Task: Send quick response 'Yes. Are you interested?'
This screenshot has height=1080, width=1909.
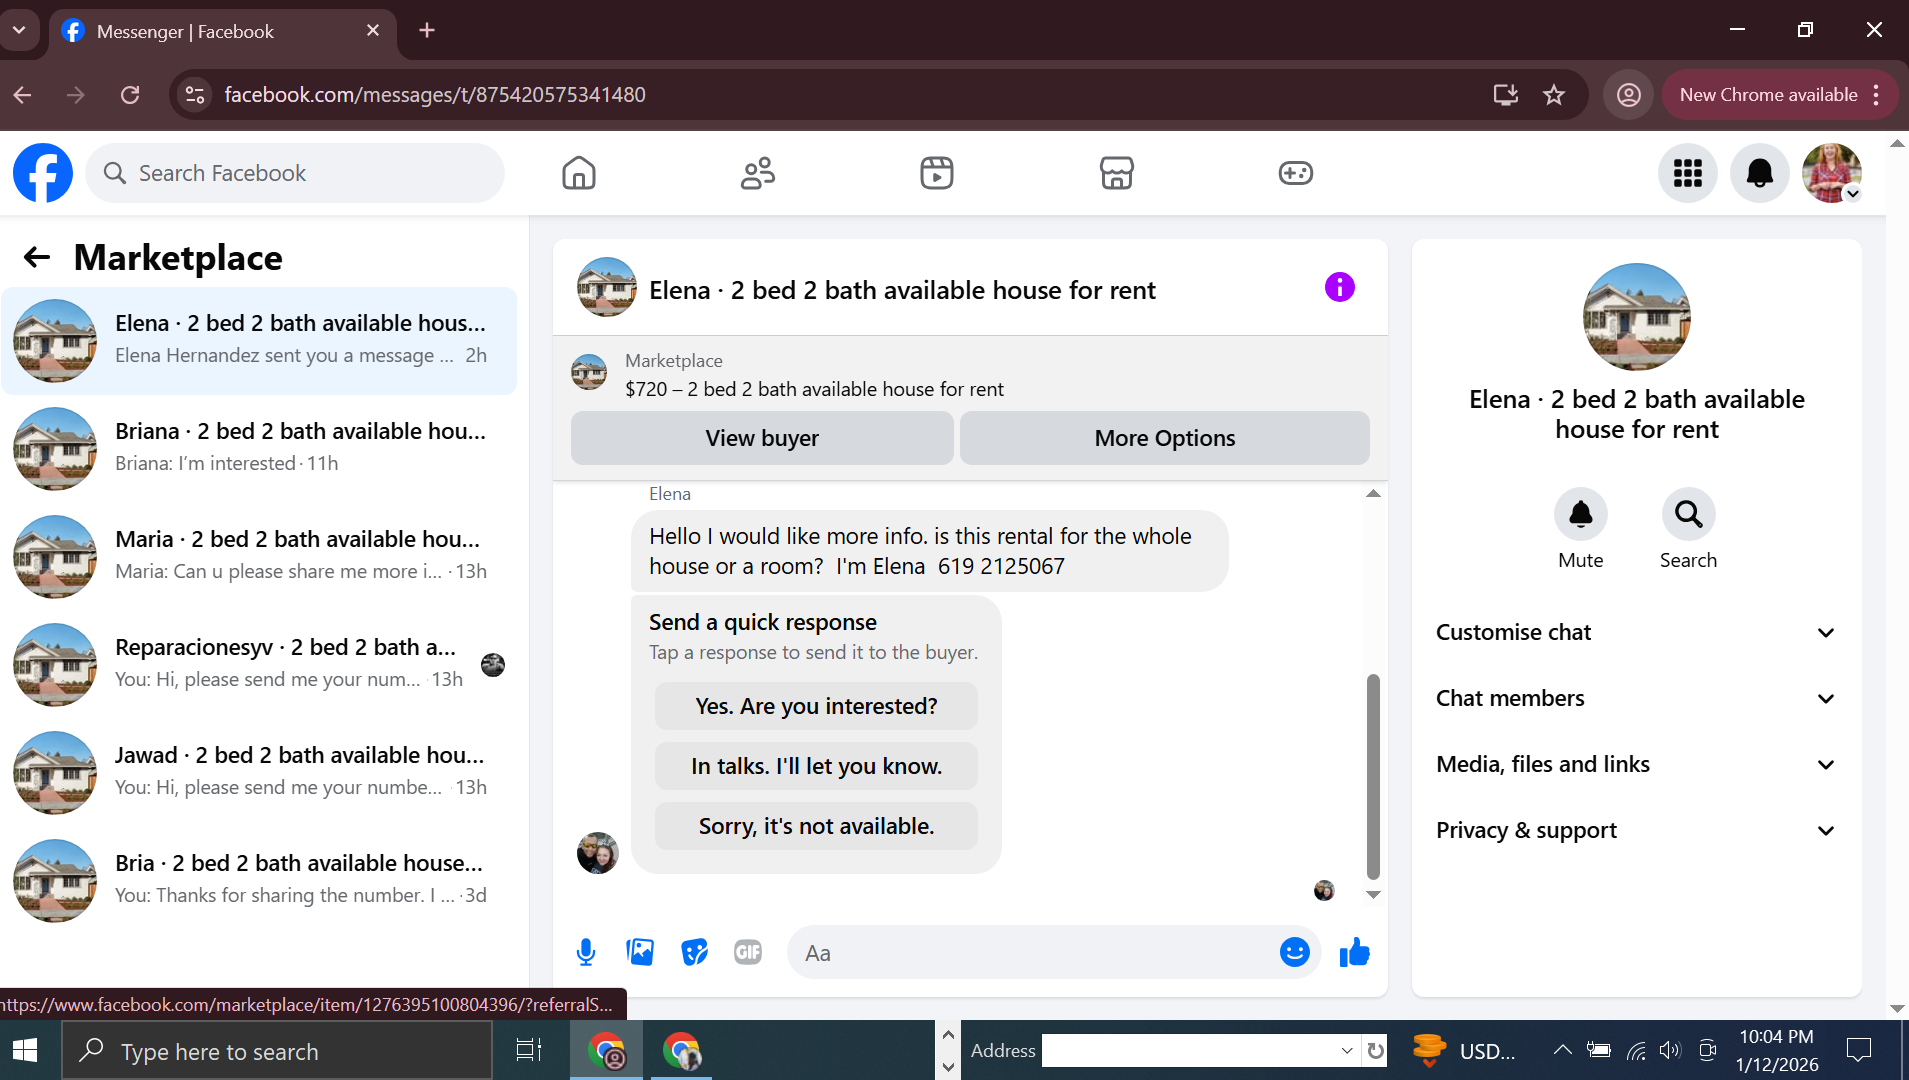Action: tap(816, 706)
